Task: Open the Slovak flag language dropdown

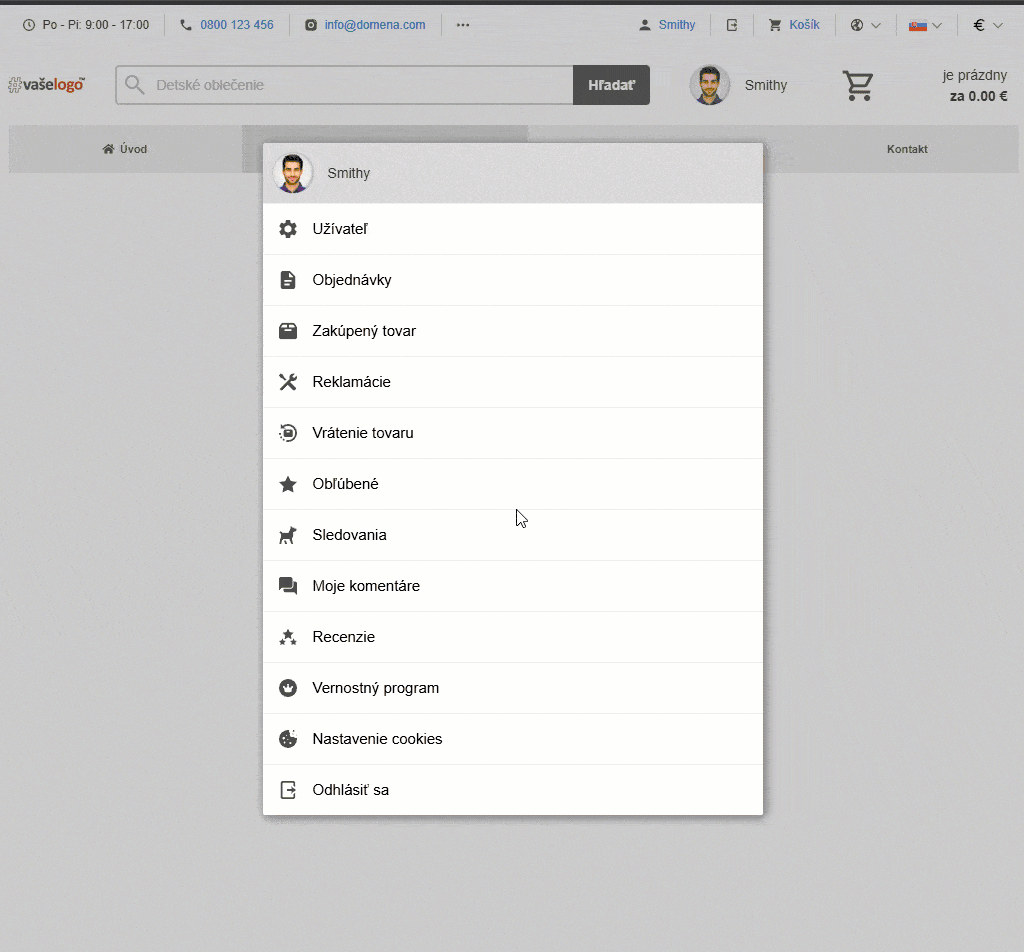Action: (x=925, y=25)
